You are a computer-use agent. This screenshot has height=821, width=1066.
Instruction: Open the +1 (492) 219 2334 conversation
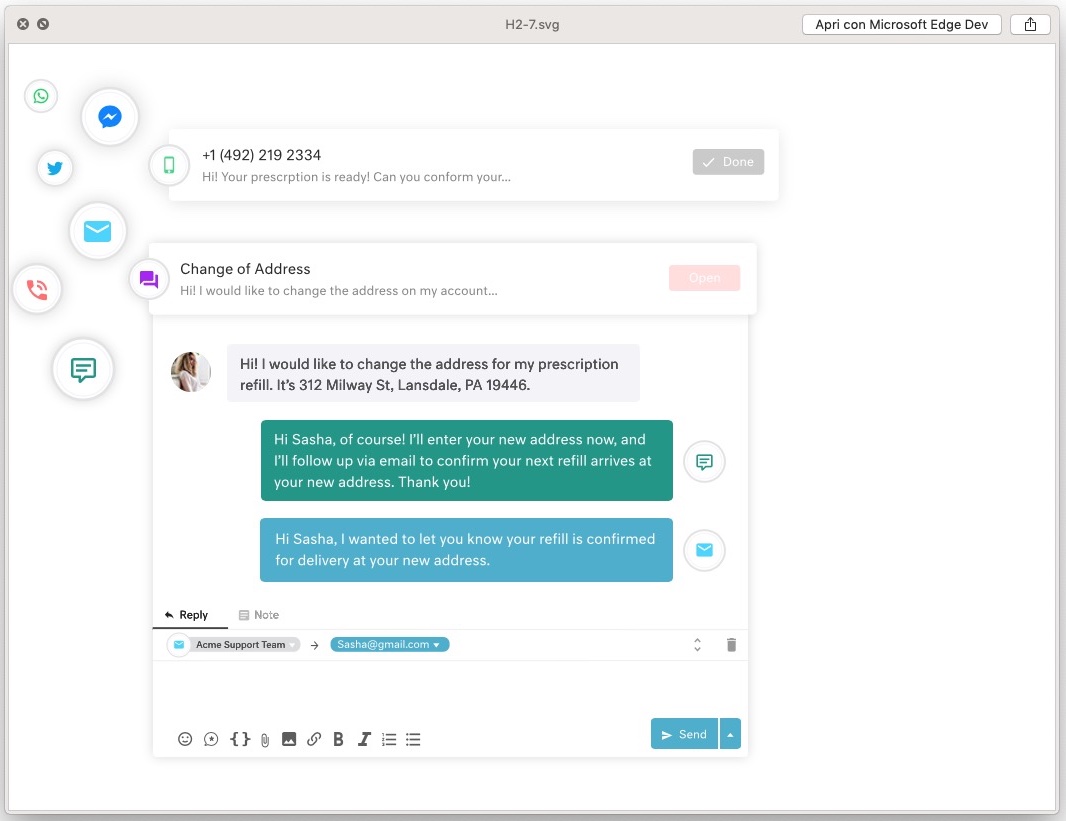(x=261, y=155)
